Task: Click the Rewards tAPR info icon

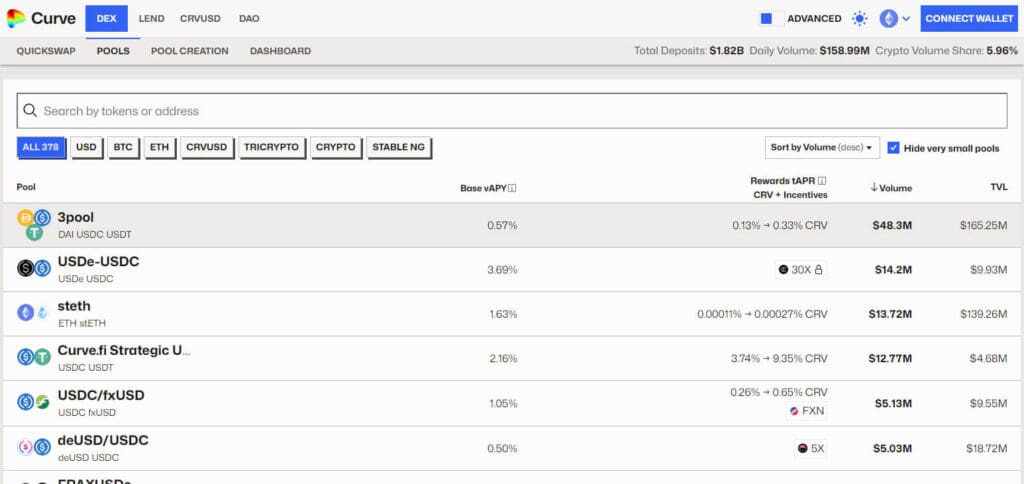Action: point(823,181)
